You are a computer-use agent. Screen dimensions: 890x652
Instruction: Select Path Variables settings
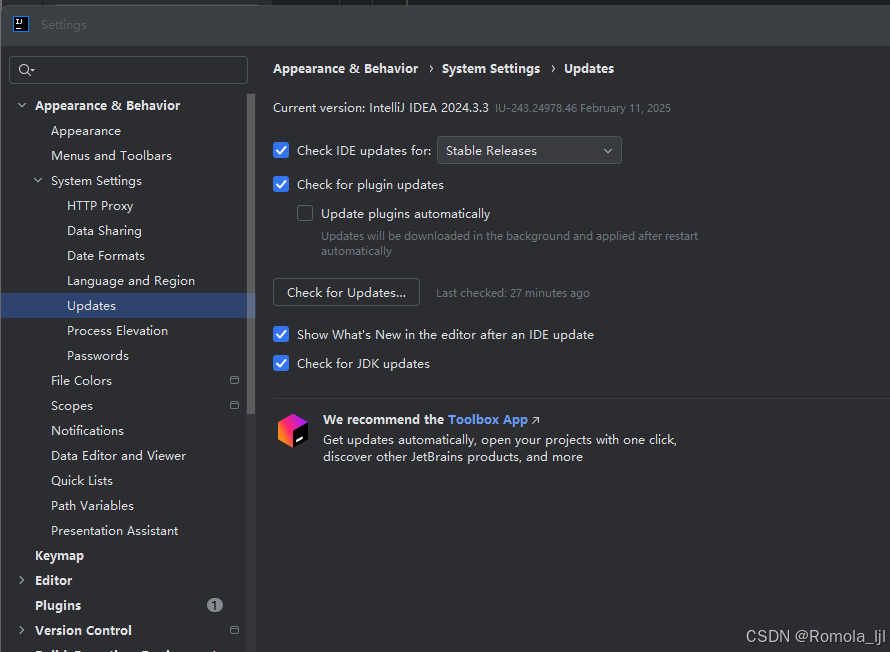pos(93,505)
